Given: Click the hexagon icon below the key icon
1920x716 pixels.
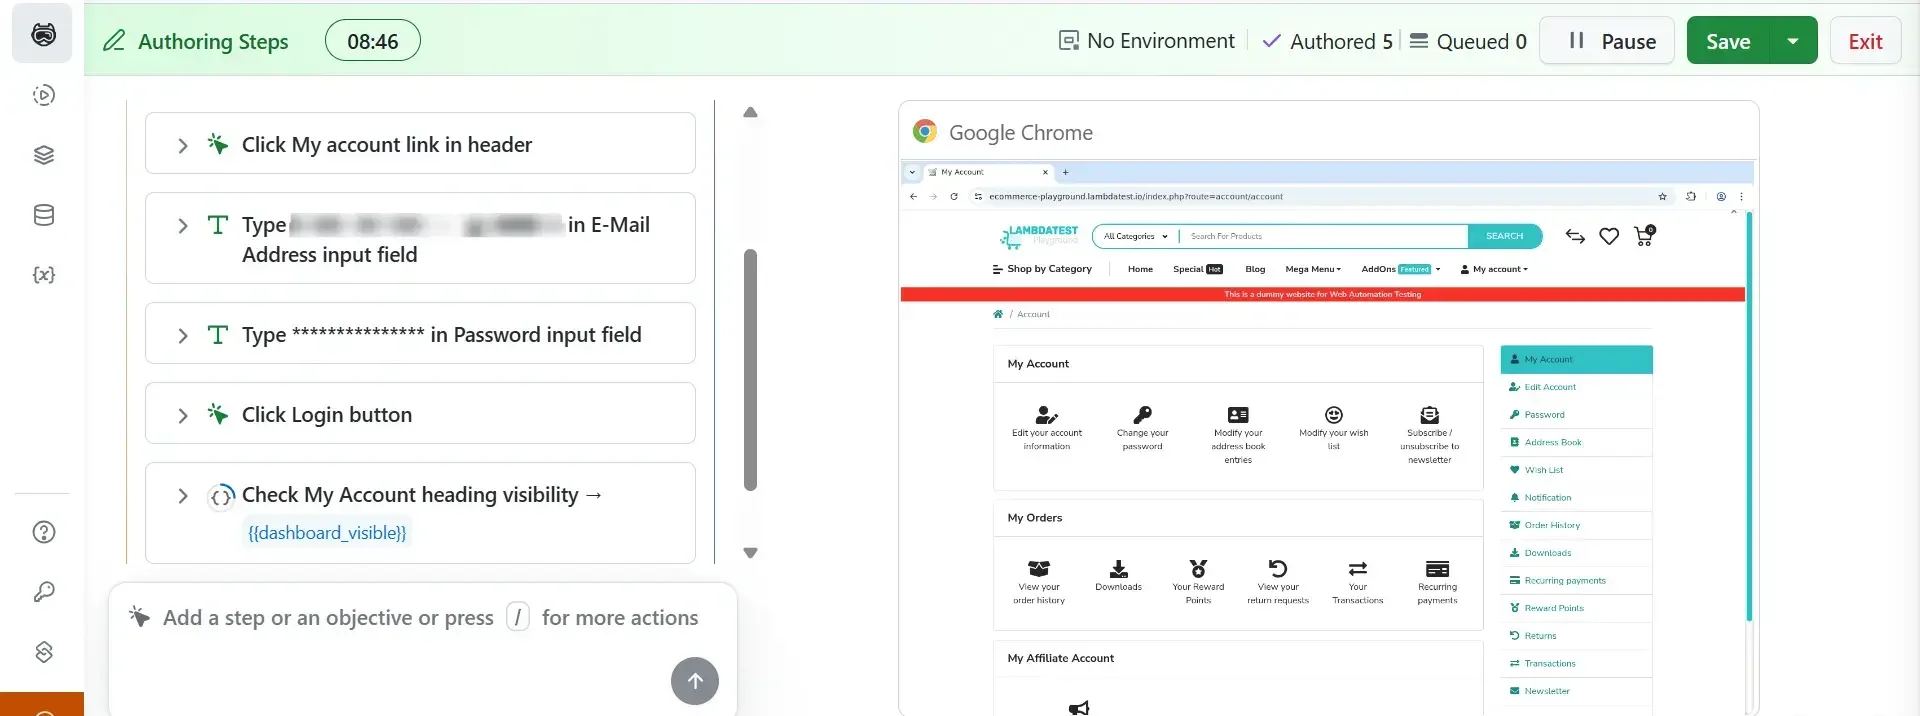Looking at the screenshot, I should [43, 652].
